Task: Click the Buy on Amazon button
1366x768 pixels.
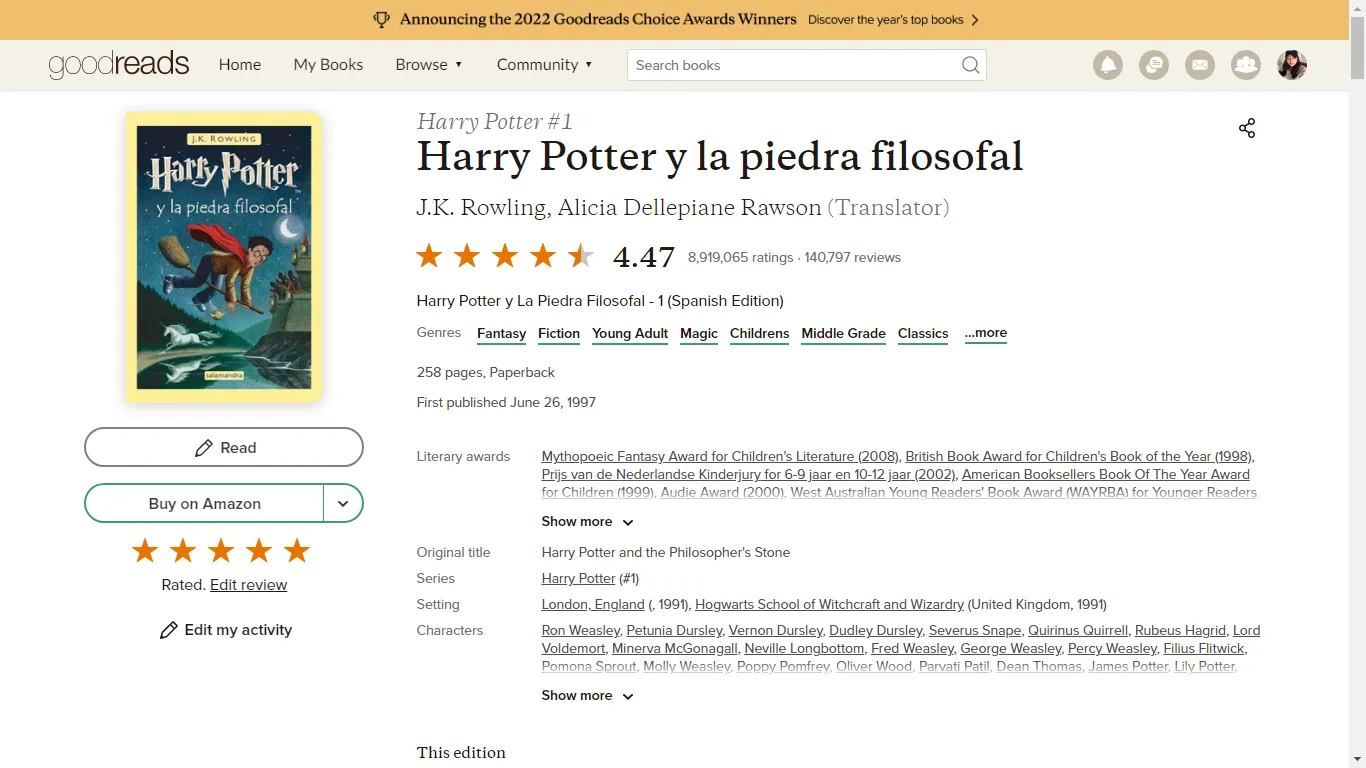Action: point(204,503)
